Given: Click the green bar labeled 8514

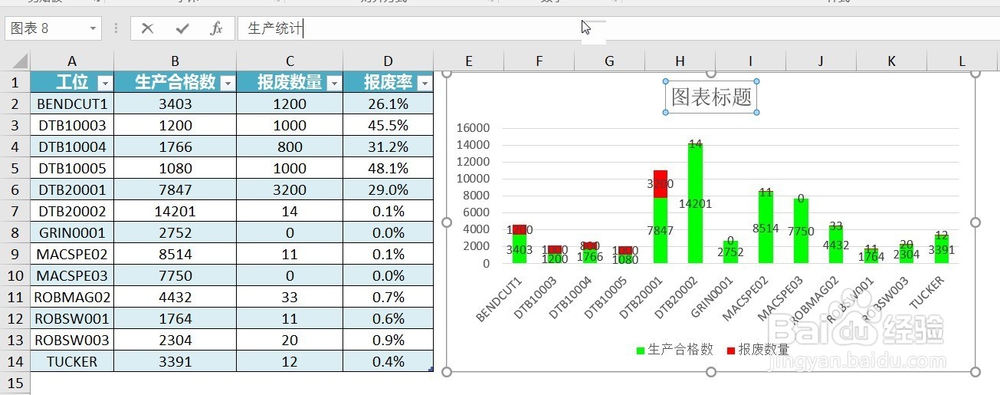Looking at the screenshot, I should [765, 227].
